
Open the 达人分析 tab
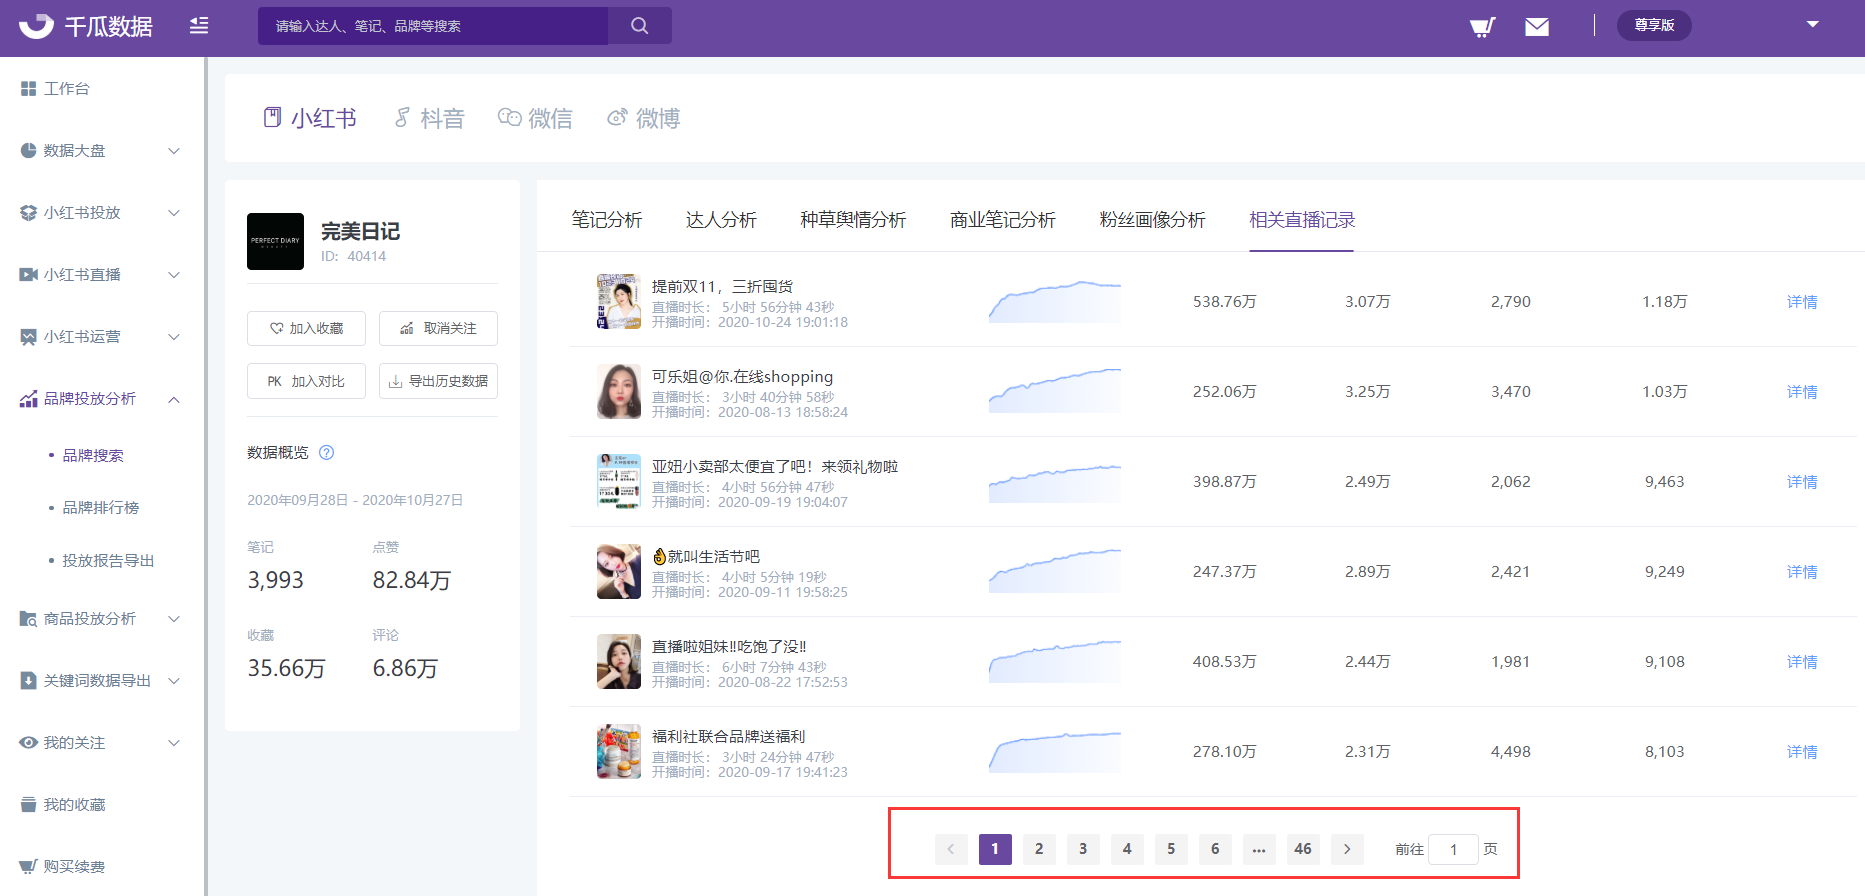[721, 220]
